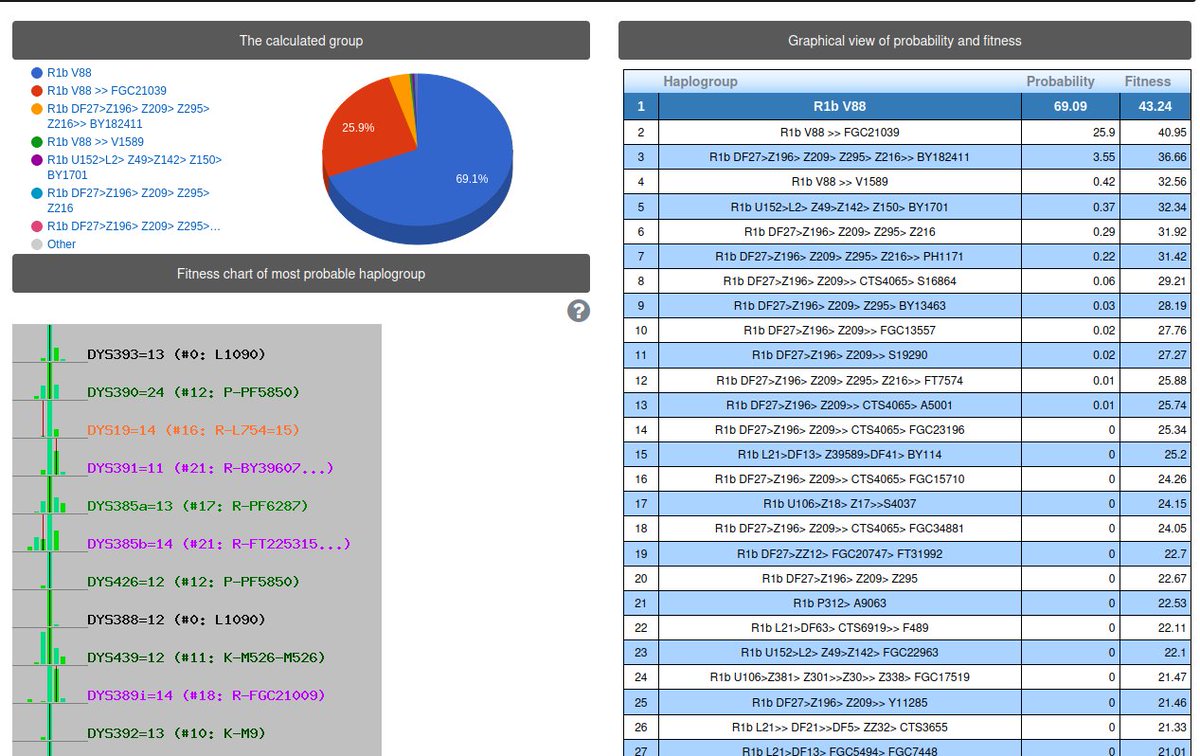Select R1b V88 legend entry
The height and width of the screenshot is (756, 1200).
(70, 73)
